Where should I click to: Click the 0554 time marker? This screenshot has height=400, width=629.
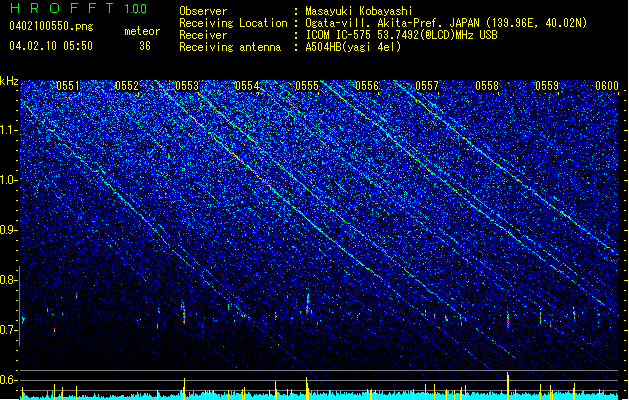pos(247,86)
